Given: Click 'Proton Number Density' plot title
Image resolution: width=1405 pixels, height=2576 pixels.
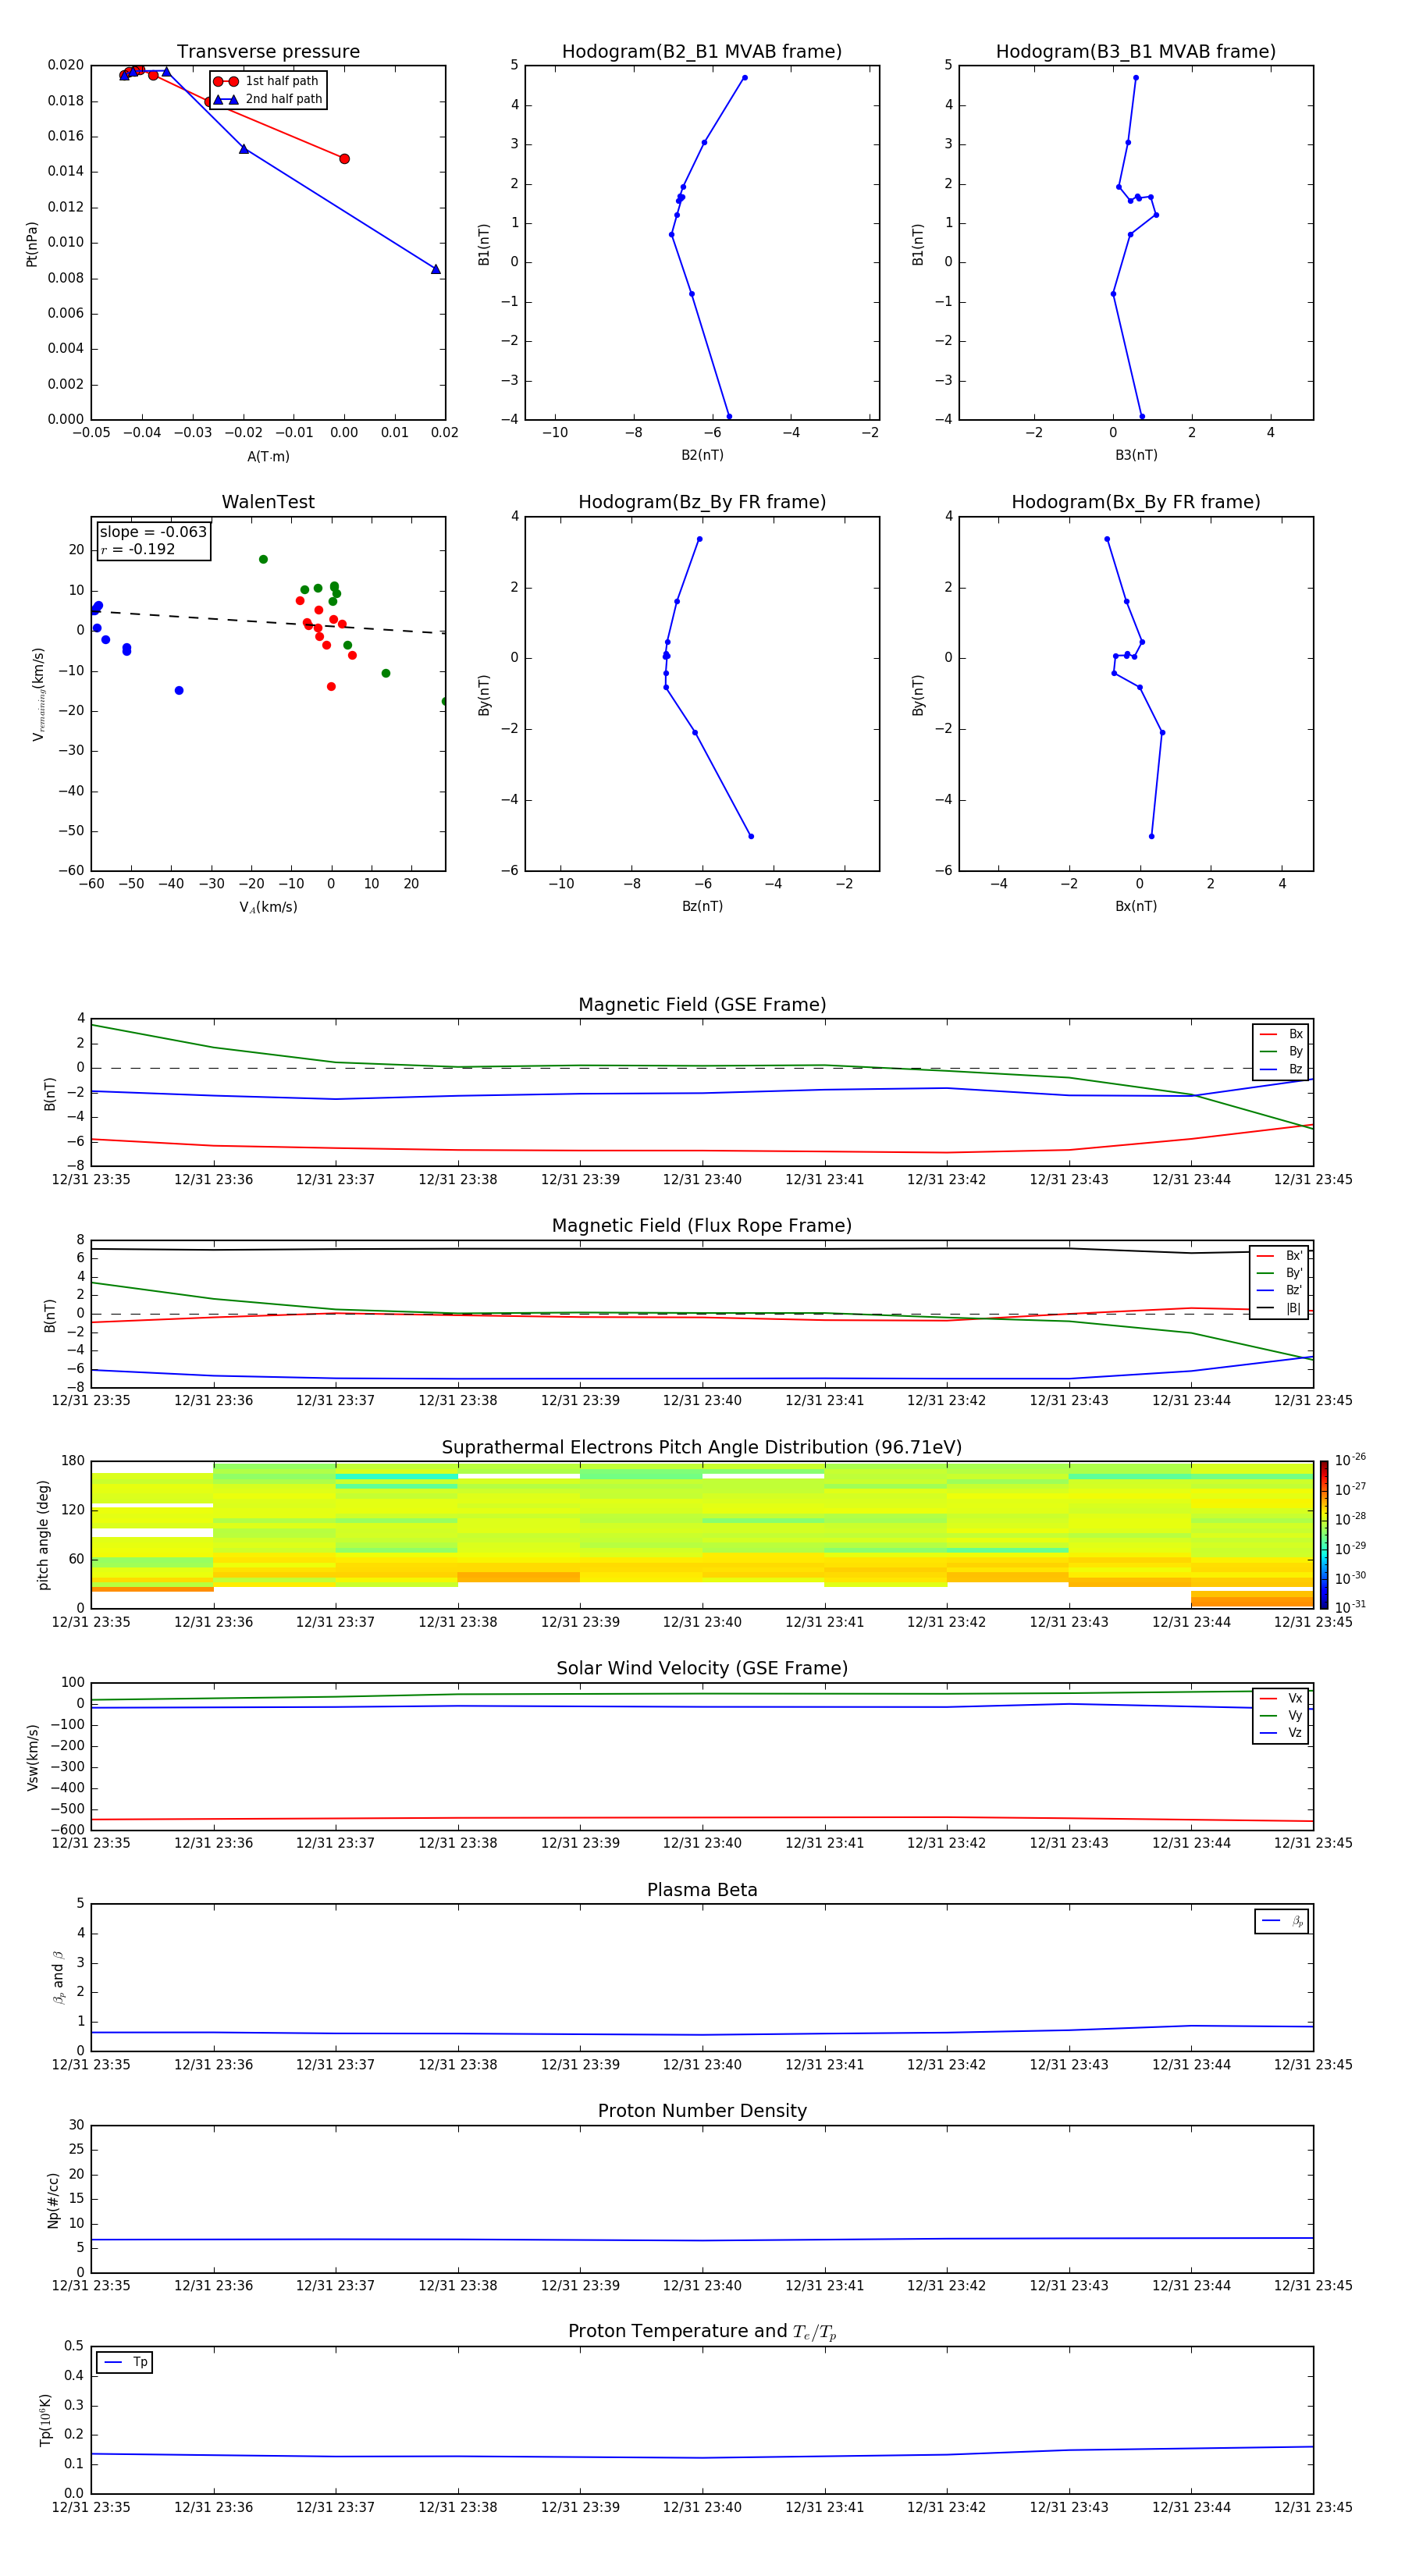Looking at the screenshot, I should pos(702,2111).
